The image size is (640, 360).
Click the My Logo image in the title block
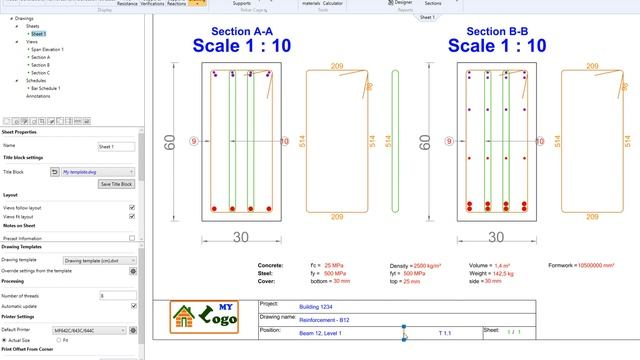coord(204,317)
